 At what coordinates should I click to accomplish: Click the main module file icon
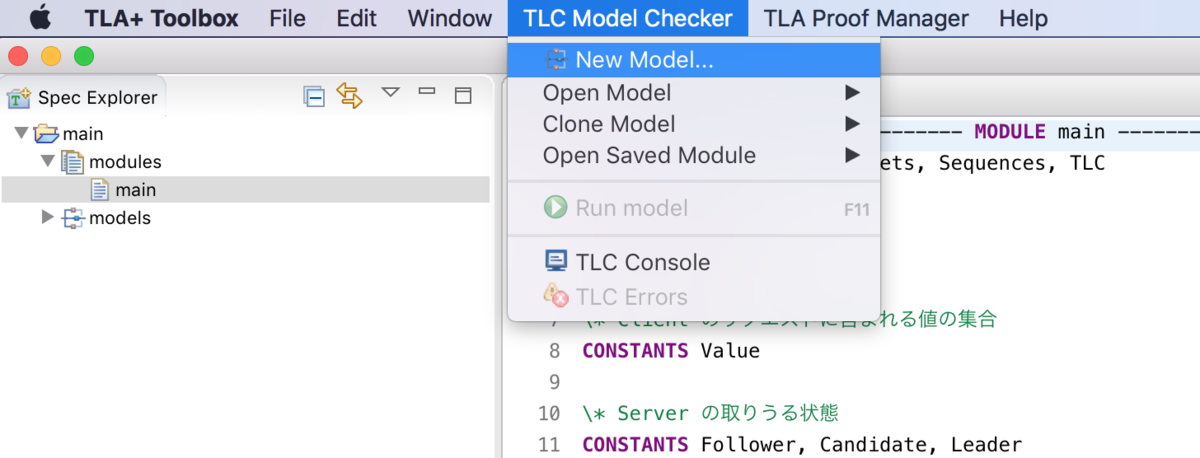pyautogui.click(x=99, y=189)
